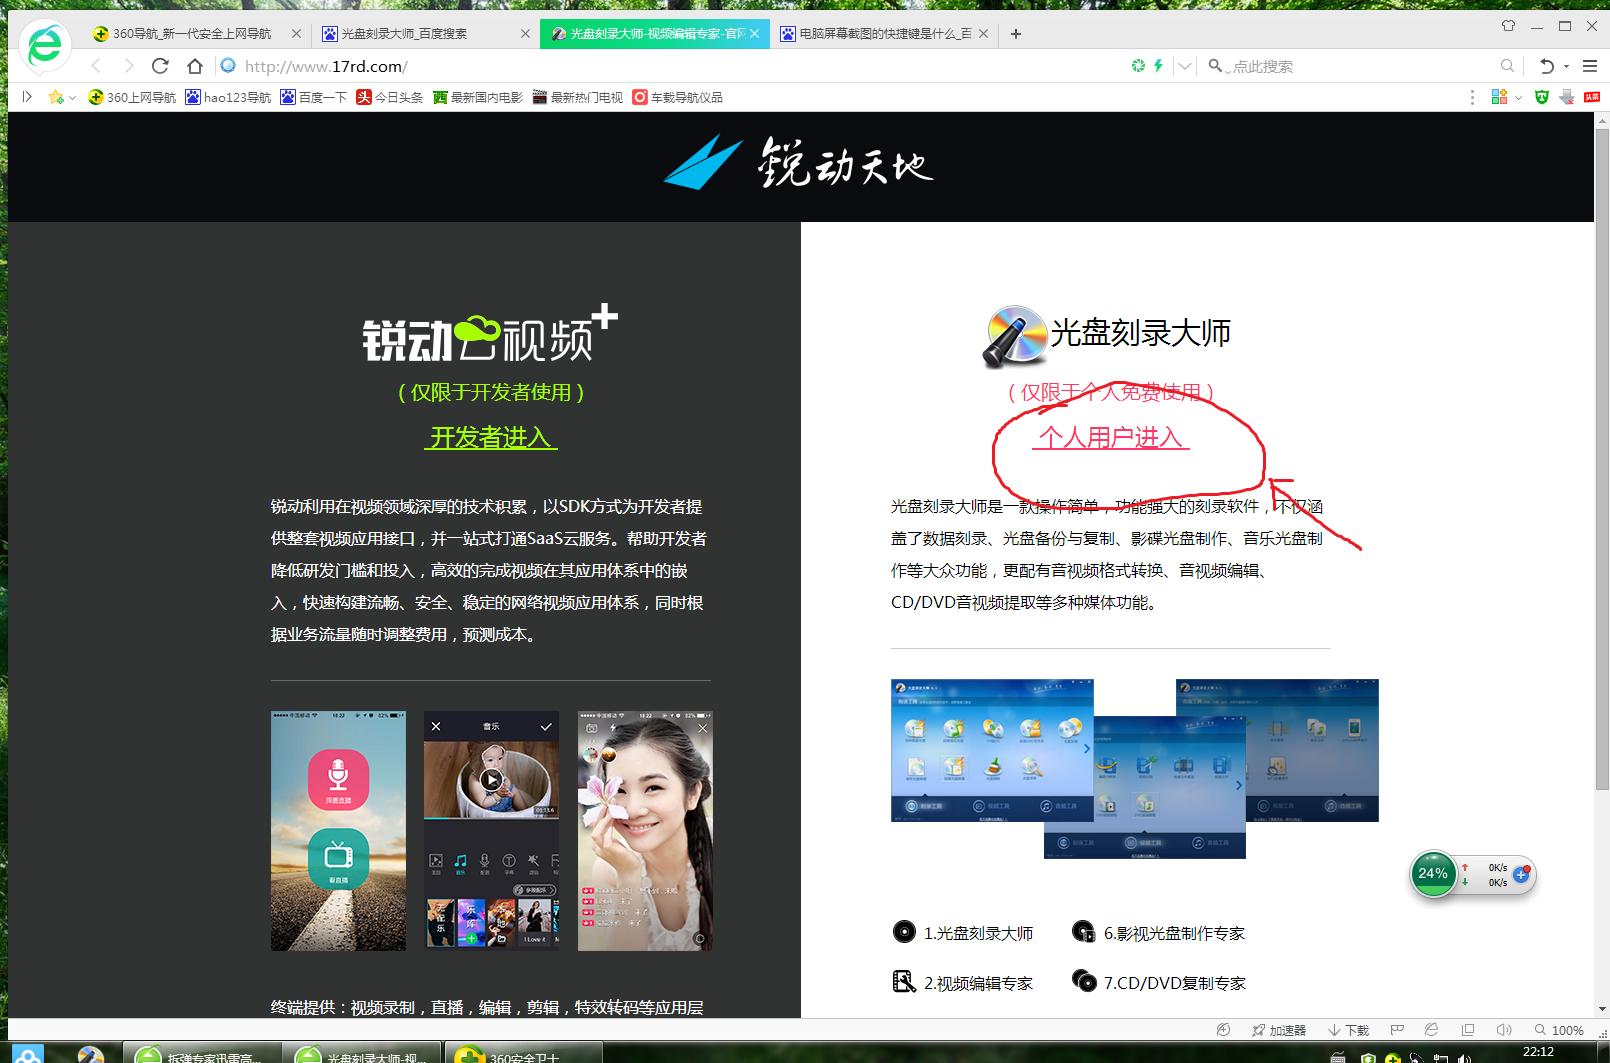Open the 下载 downloads manager
Image resolution: width=1610 pixels, height=1063 pixels.
[1347, 1030]
